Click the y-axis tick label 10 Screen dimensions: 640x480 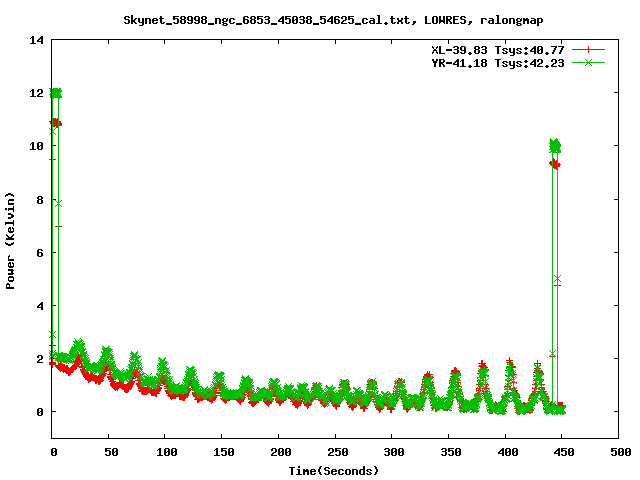tap(36, 146)
